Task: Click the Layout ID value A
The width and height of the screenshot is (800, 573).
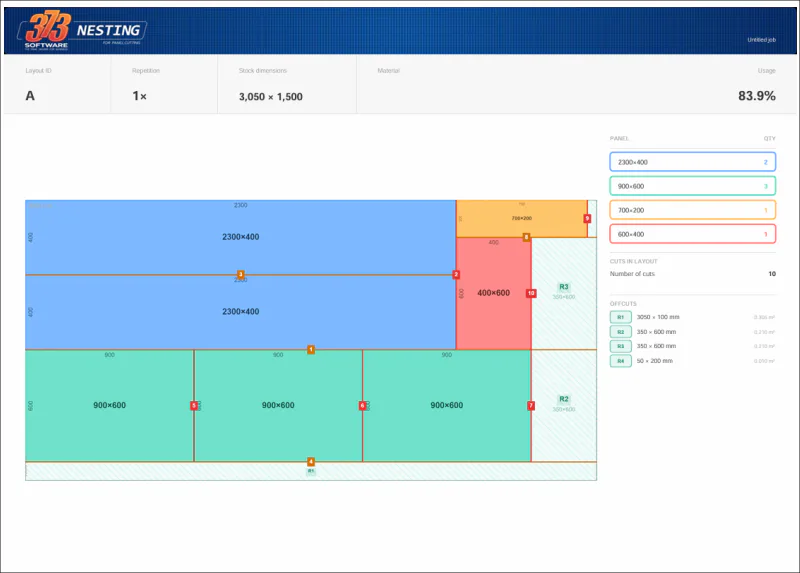Action: coord(30,96)
